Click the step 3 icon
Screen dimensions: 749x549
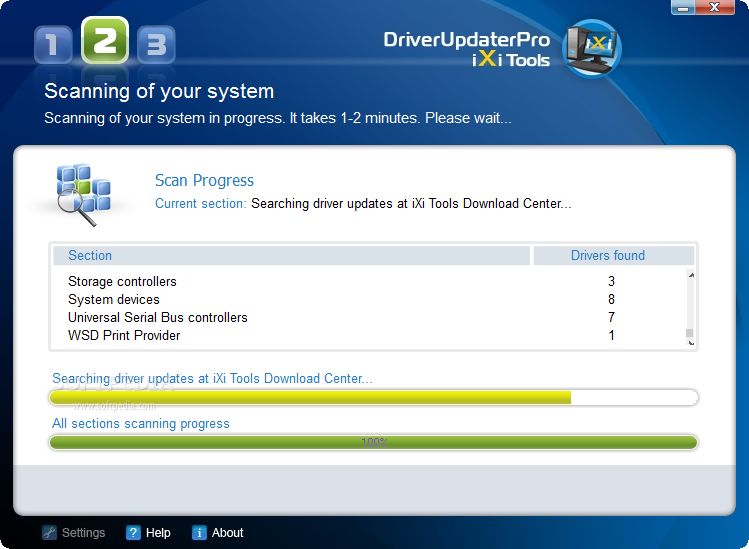point(156,45)
